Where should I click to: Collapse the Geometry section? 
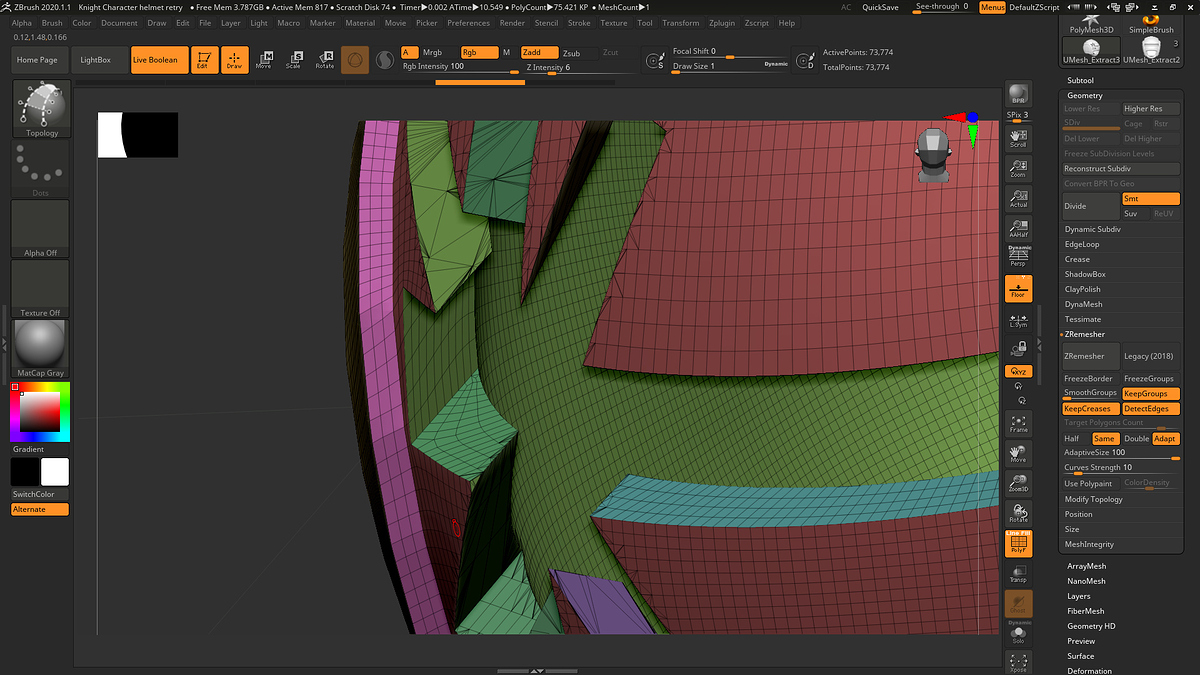click(1084, 95)
